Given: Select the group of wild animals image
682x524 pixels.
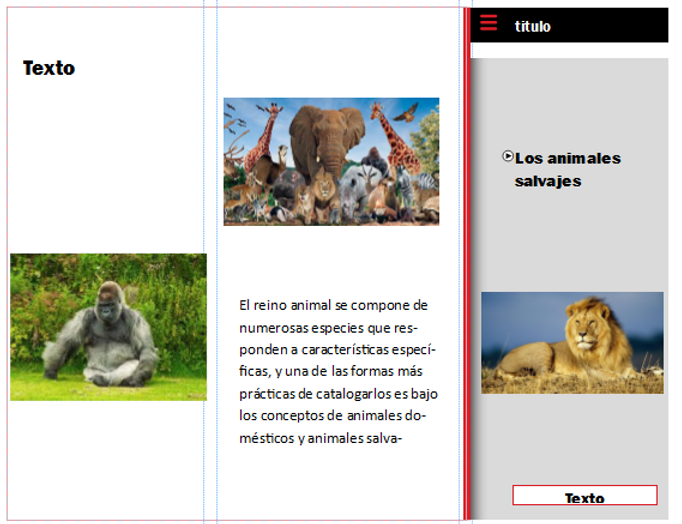Looking at the screenshot, I should 331,161.
